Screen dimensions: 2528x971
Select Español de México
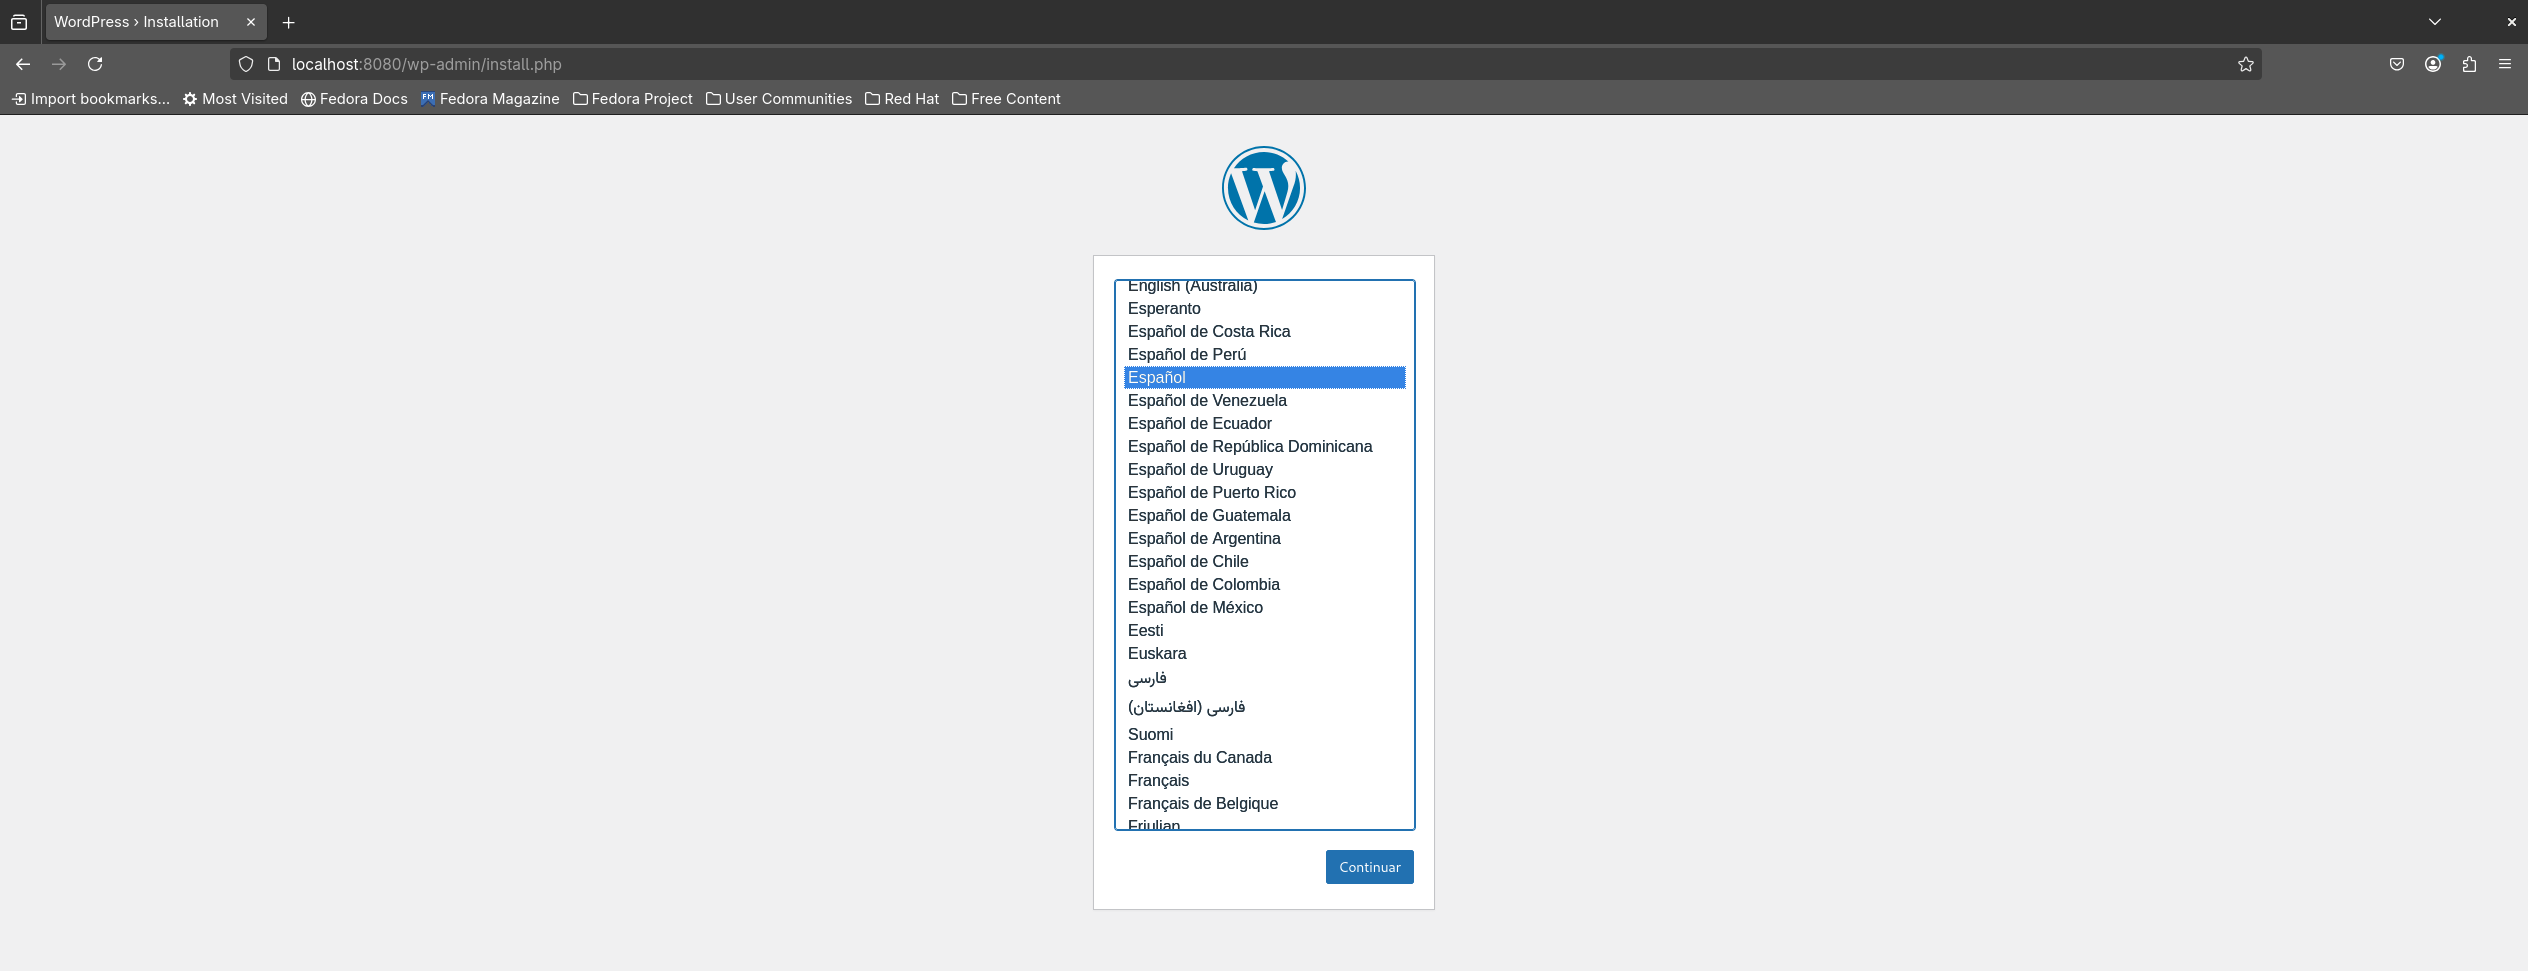pyautogui.click(x=1264, y=608)
